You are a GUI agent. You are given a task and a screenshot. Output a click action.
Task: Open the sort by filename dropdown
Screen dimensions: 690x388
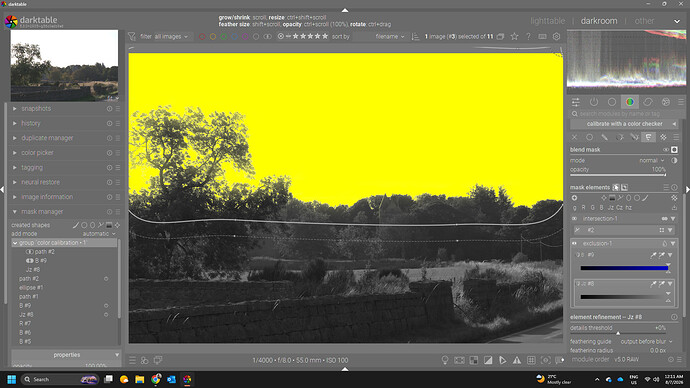click(x=390, y=37)
